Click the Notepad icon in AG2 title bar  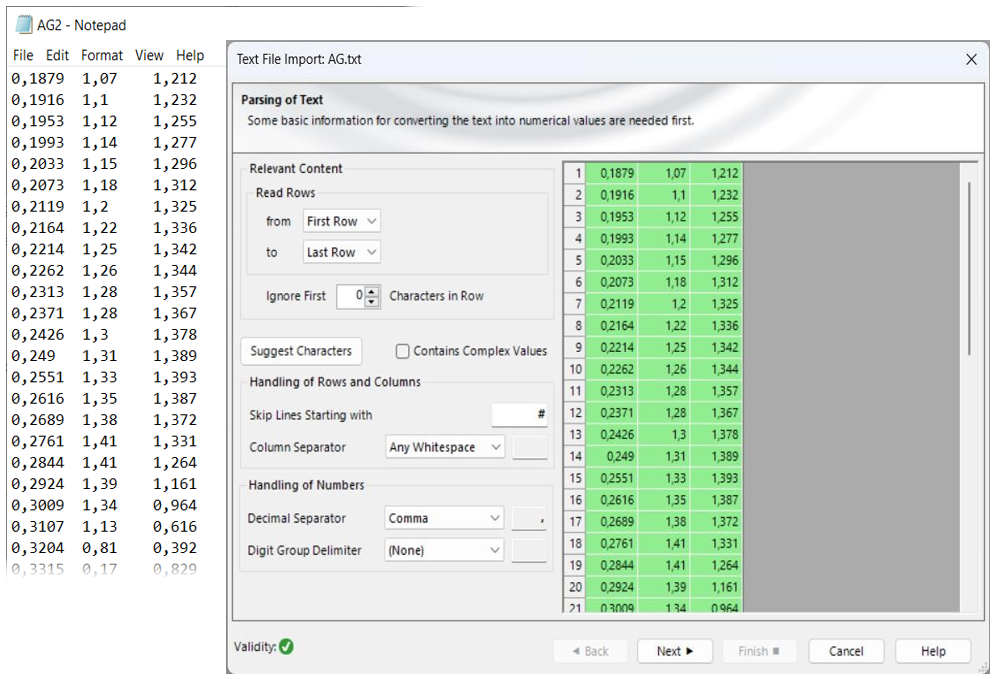point(23,25)
